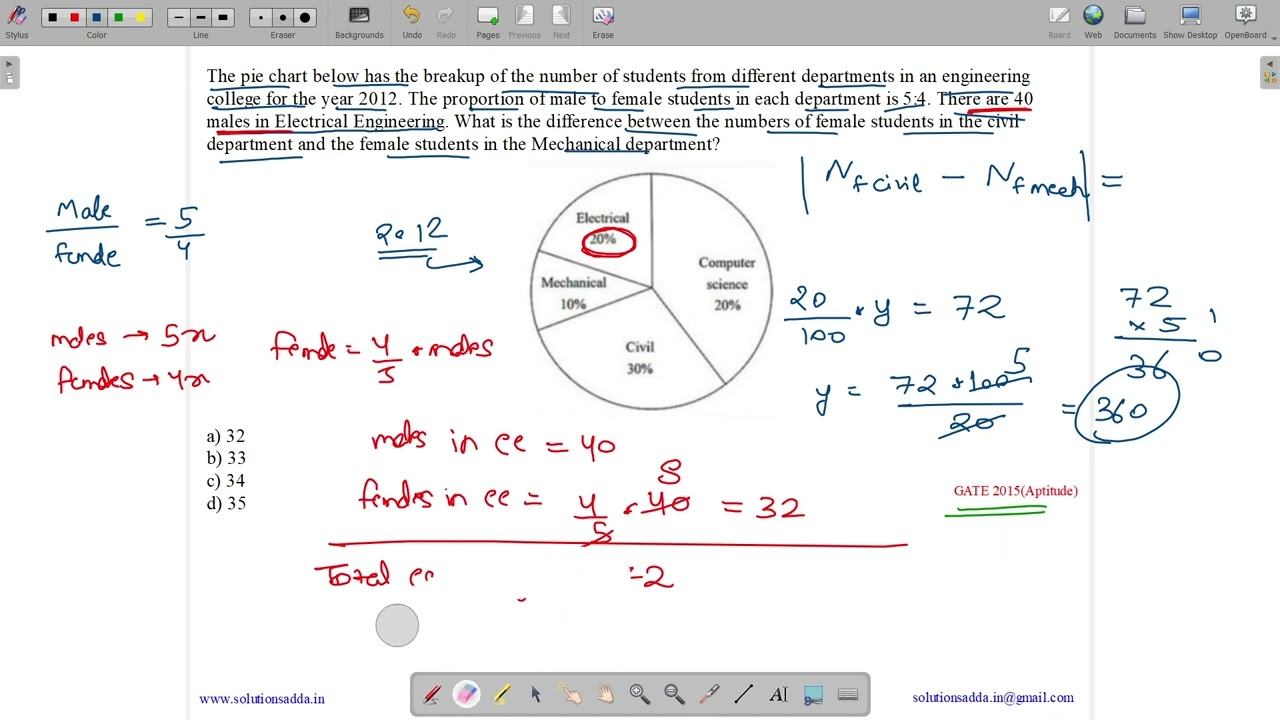Select the scroll page hand tool
The image size is (1280, 720).
point(605,694)
